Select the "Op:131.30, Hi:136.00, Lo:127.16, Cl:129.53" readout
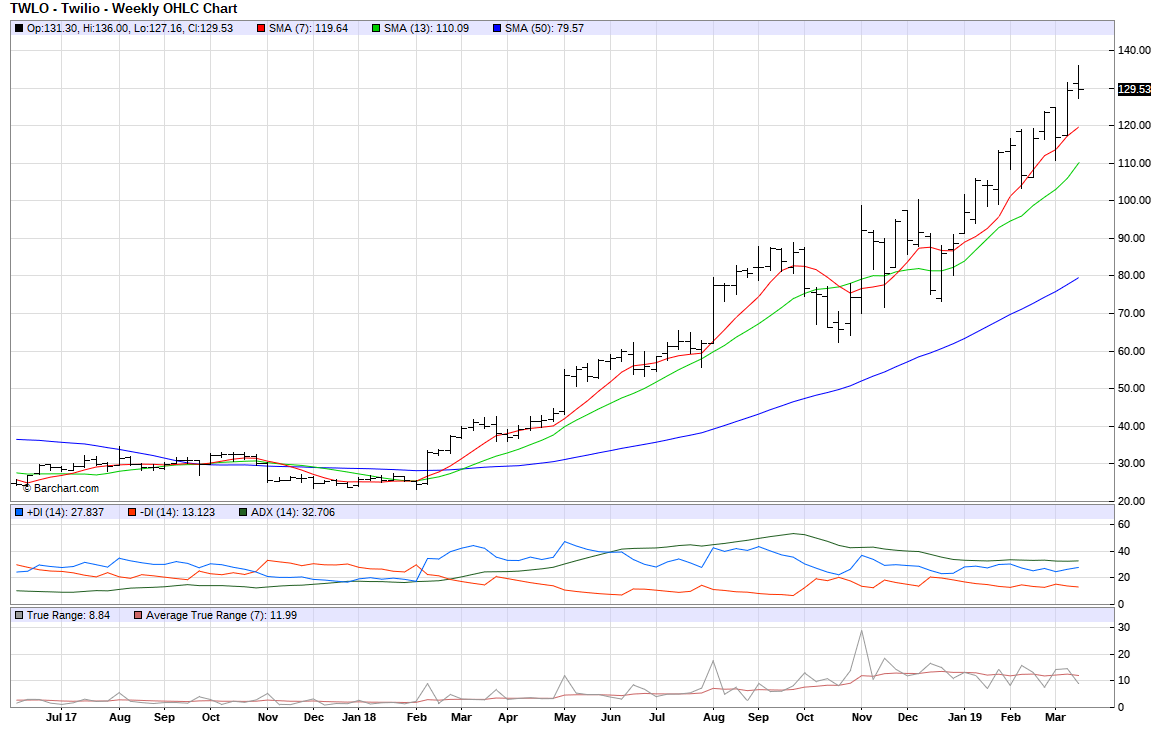Viewport: 1156px width, 748px height. (x=130, y=29)
